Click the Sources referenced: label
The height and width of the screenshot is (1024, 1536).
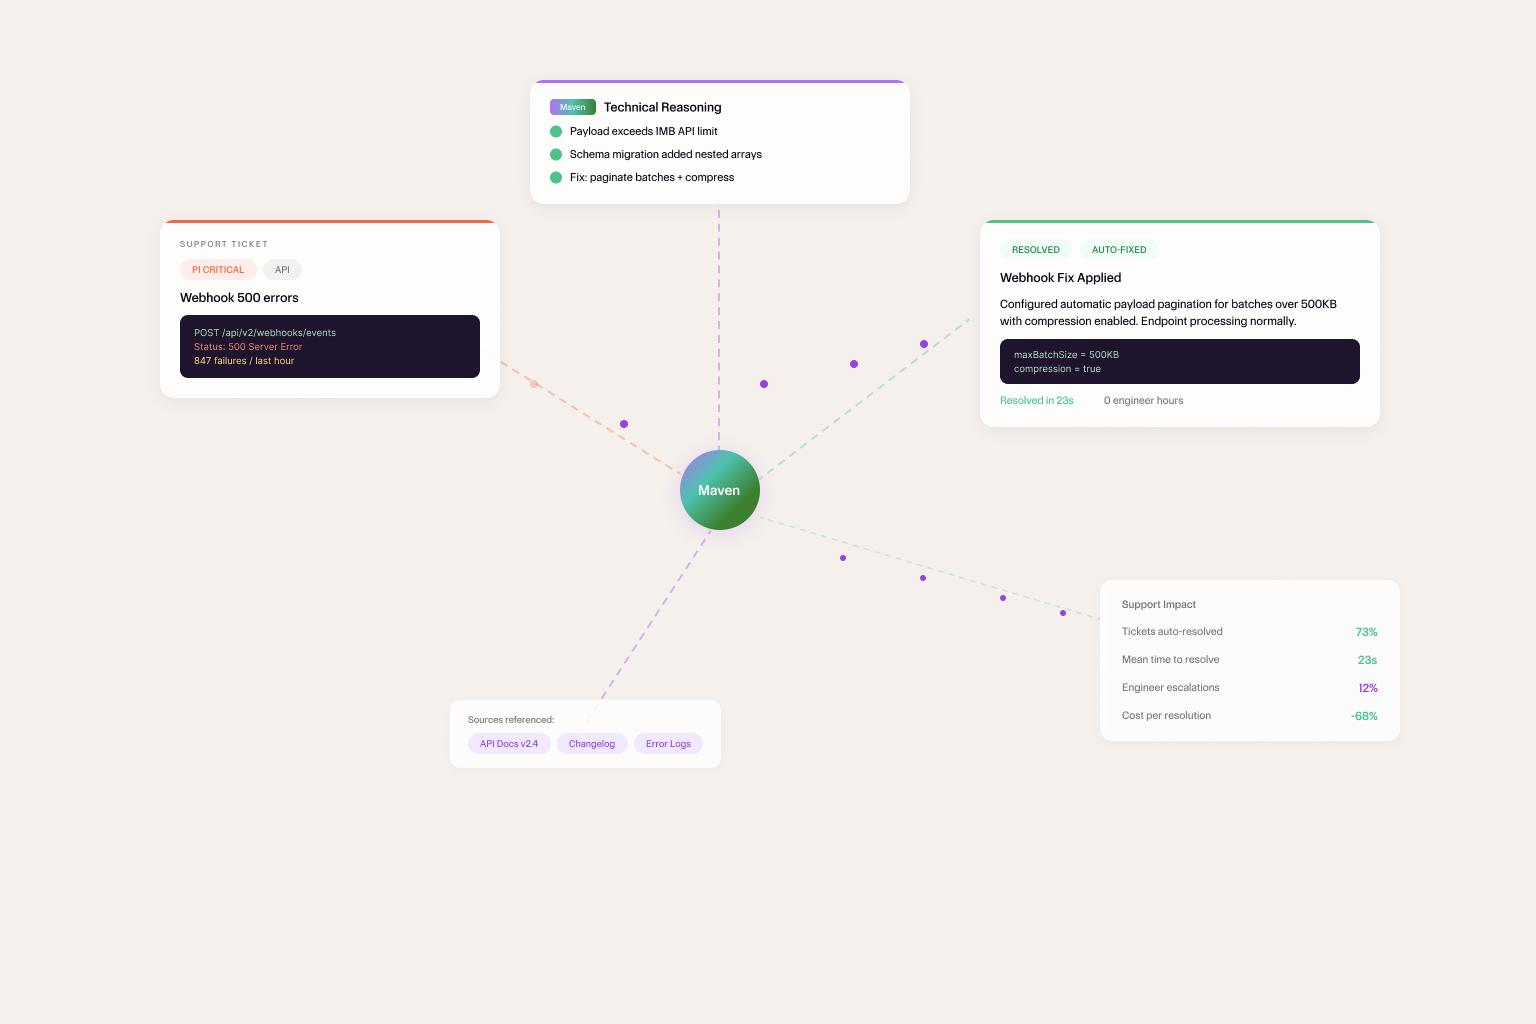511,720
